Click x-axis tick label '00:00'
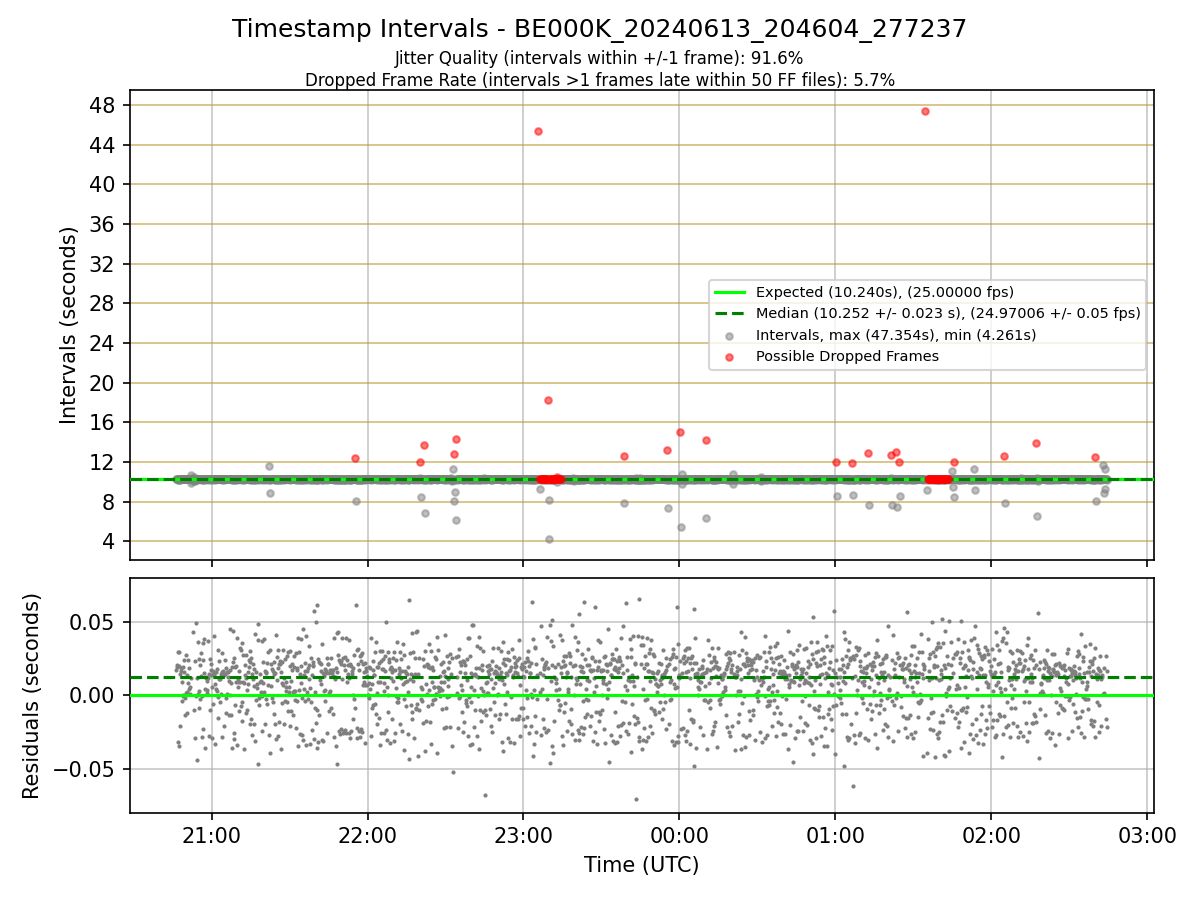Image resolution: width=1200 pixels, height=900 pixels. coord(679,834)
